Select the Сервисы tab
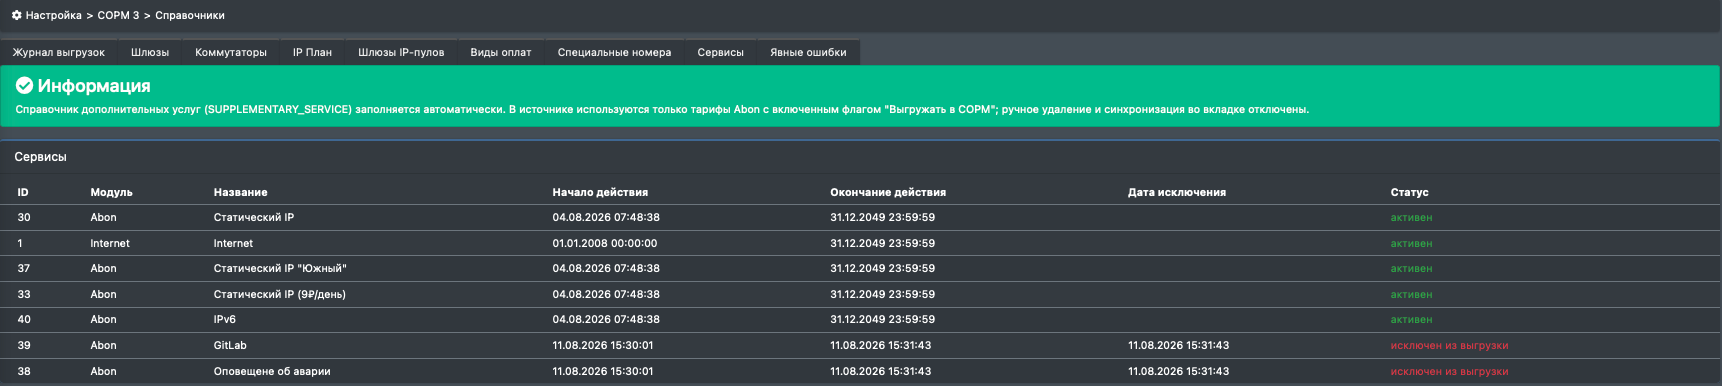This screenshot has width=1722, height=386. [721, 52]
